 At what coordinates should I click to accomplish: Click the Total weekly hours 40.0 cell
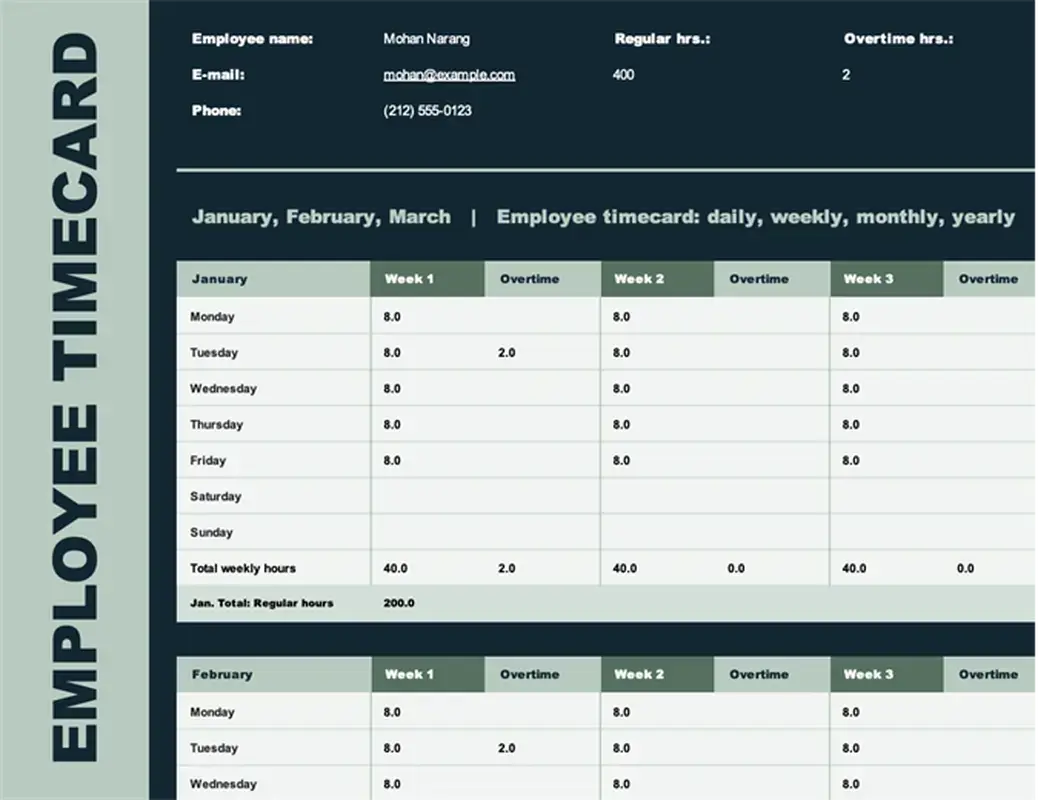[396, 568]
